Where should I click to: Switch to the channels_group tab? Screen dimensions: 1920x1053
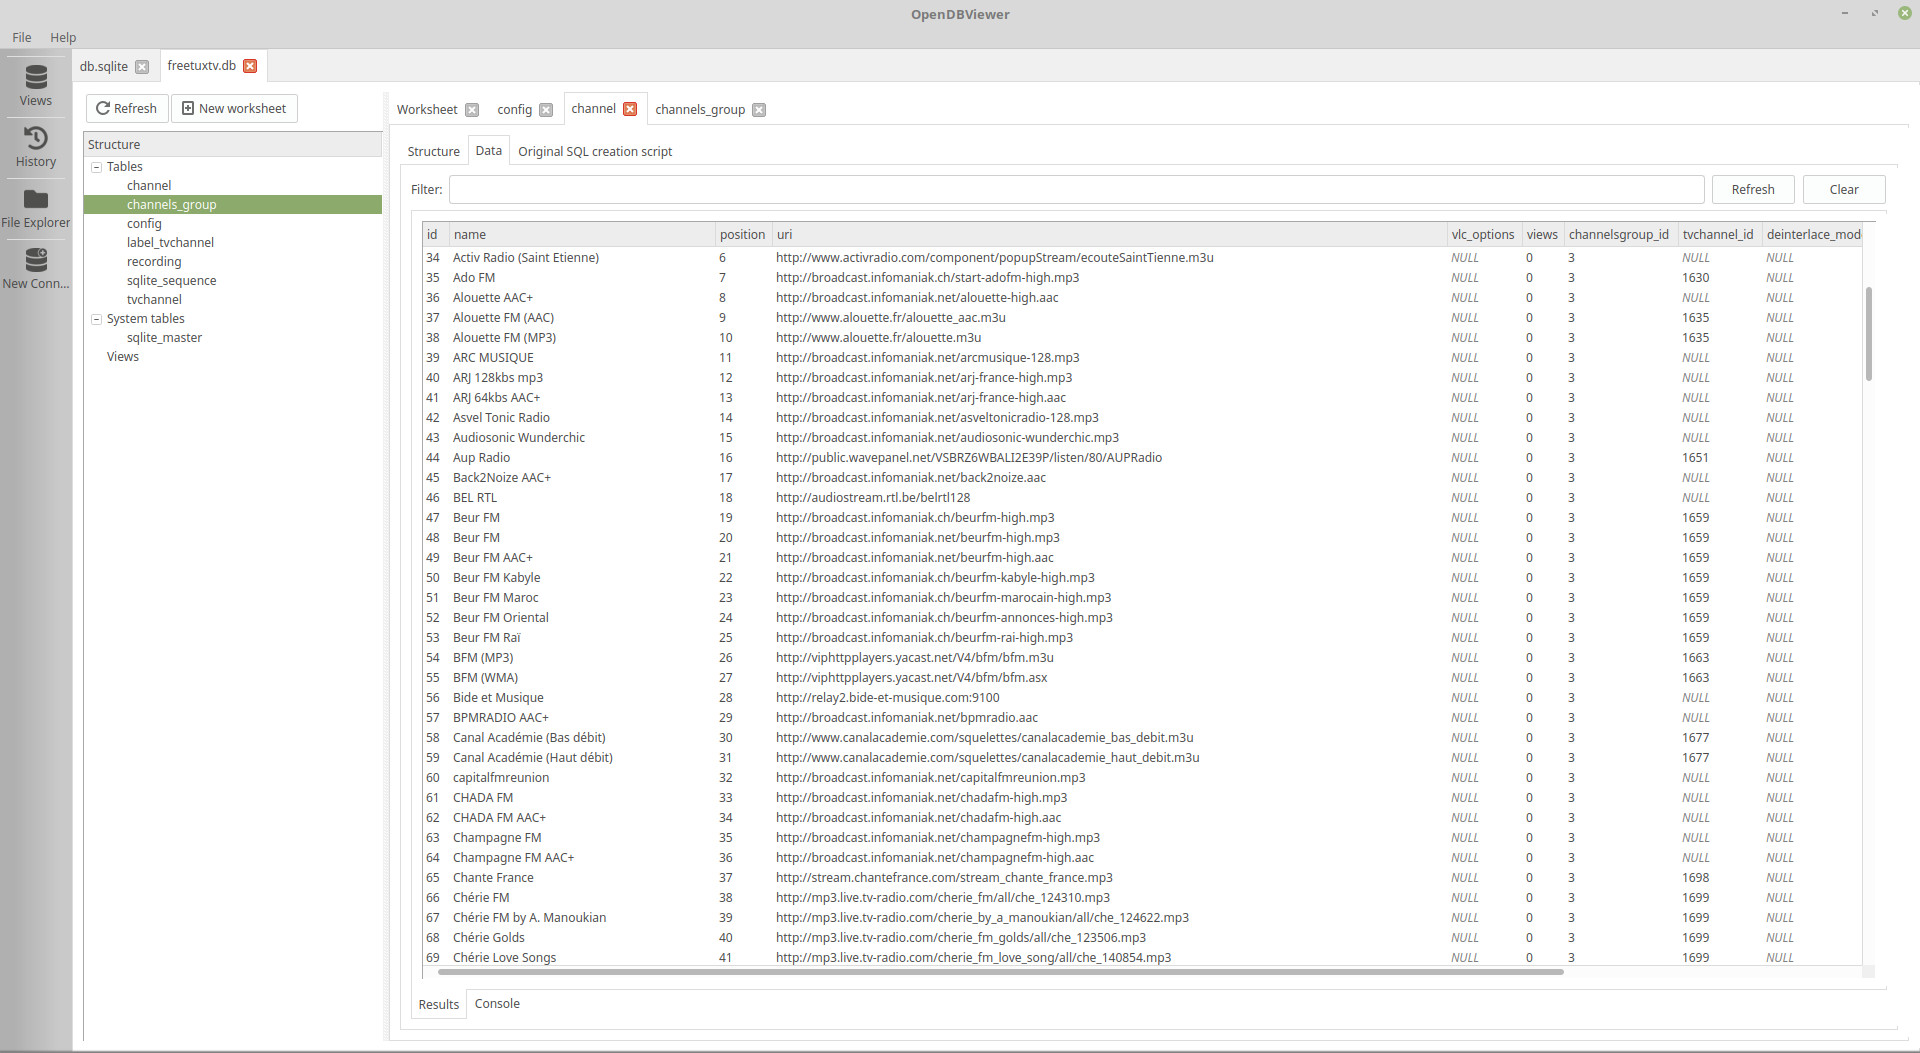tap(700, 110)
